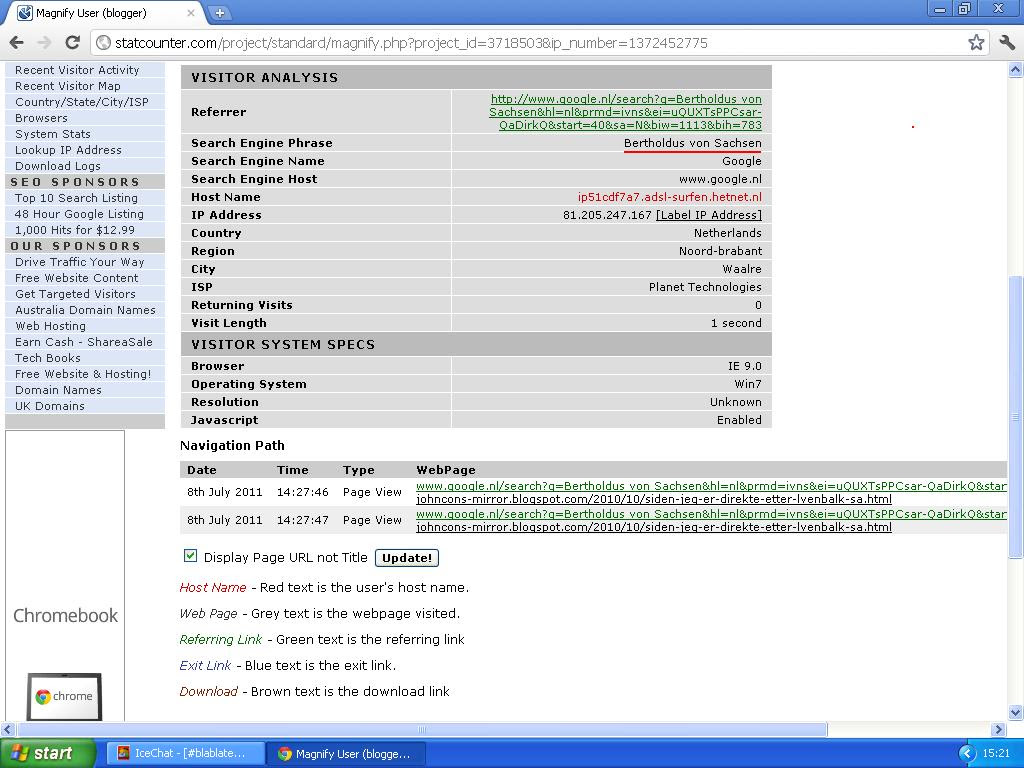Click the host name ip51cdf7a7.adsl-surfen.hetnet.nl
This screenshot has width=1024, height=768.
[x=669, y=197]
